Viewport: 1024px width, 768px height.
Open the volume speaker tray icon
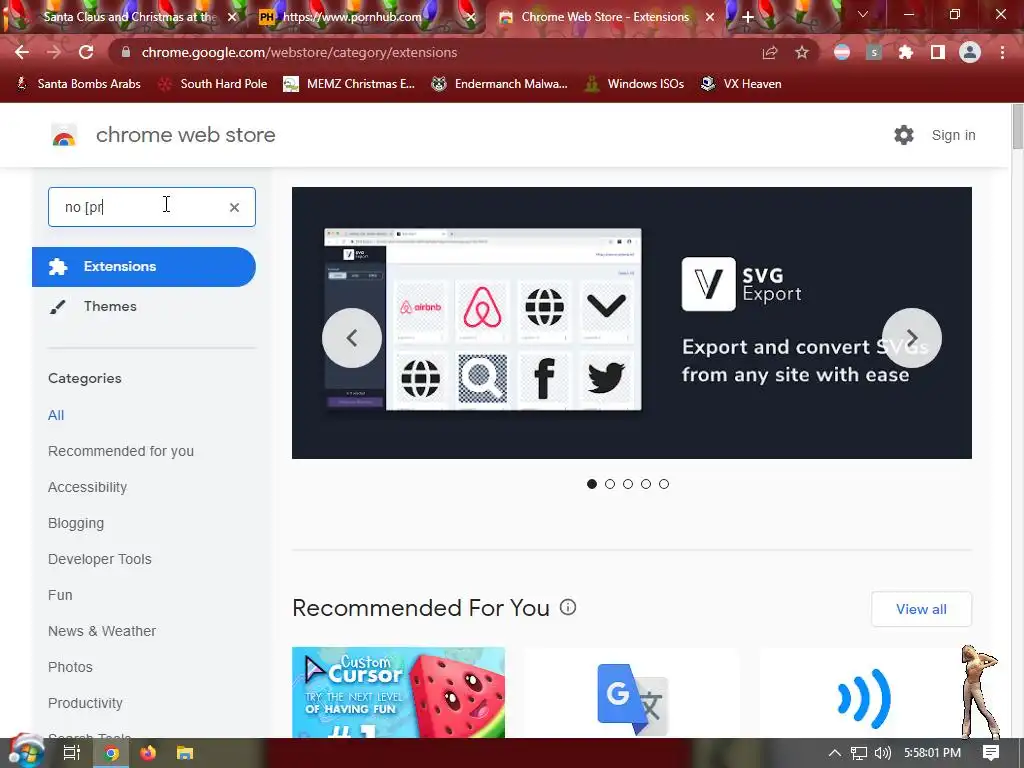[x=882, y=753]
